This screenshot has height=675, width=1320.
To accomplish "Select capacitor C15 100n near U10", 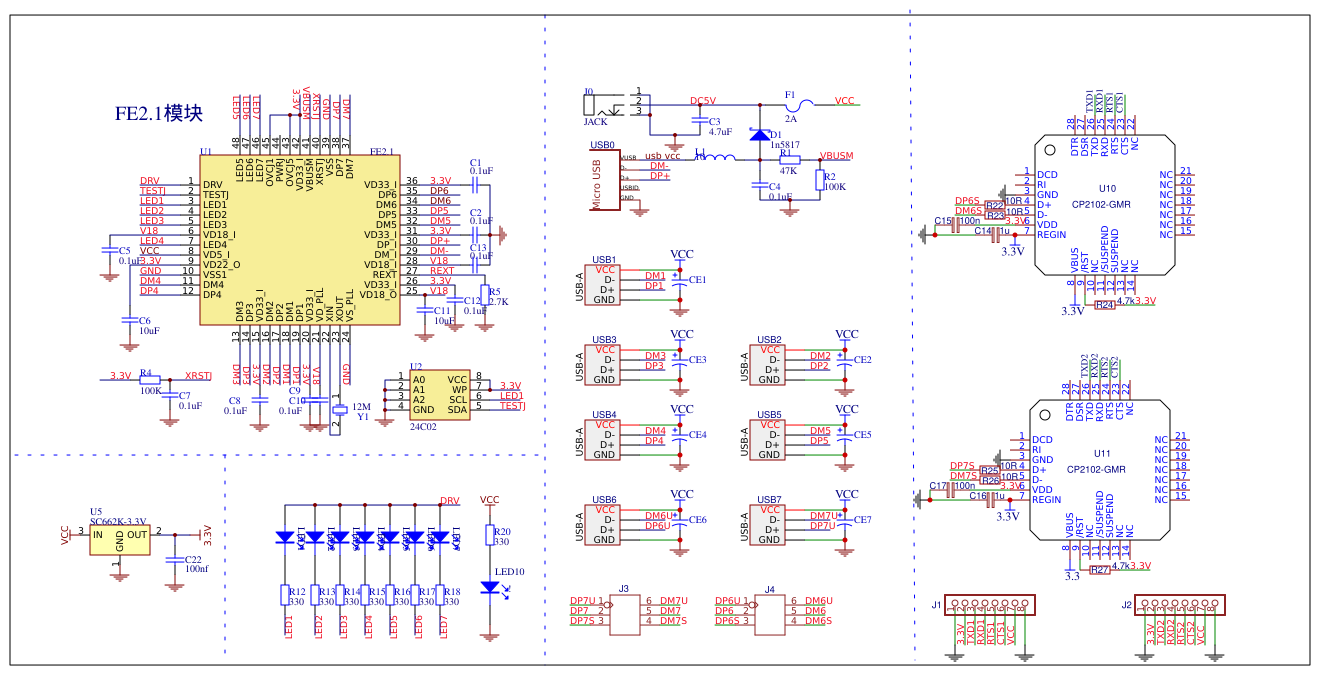I will point(955,227).
